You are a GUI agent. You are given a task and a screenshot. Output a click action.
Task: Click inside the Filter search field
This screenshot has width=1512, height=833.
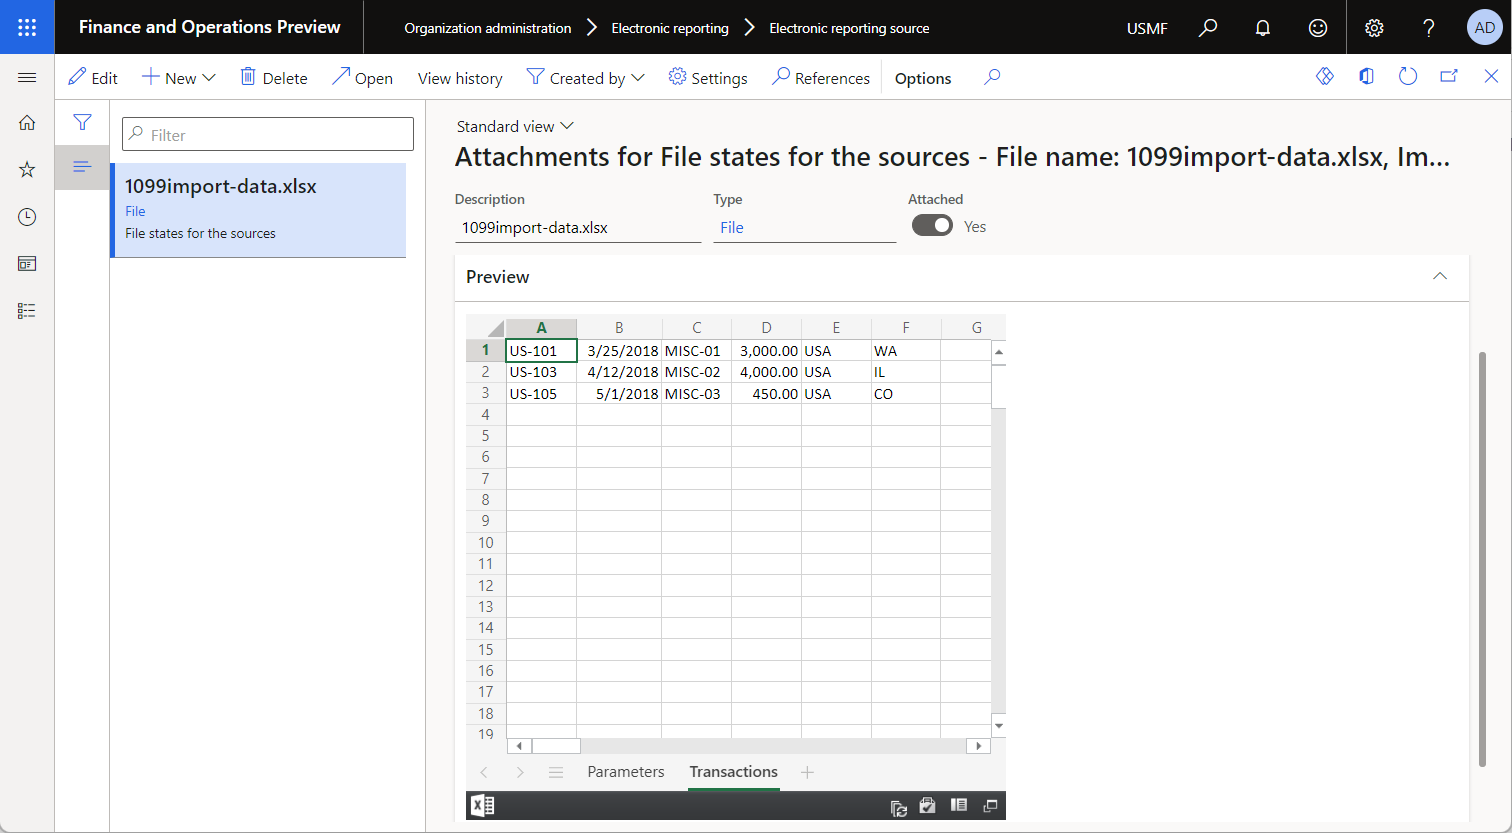(x=267, y=133)
